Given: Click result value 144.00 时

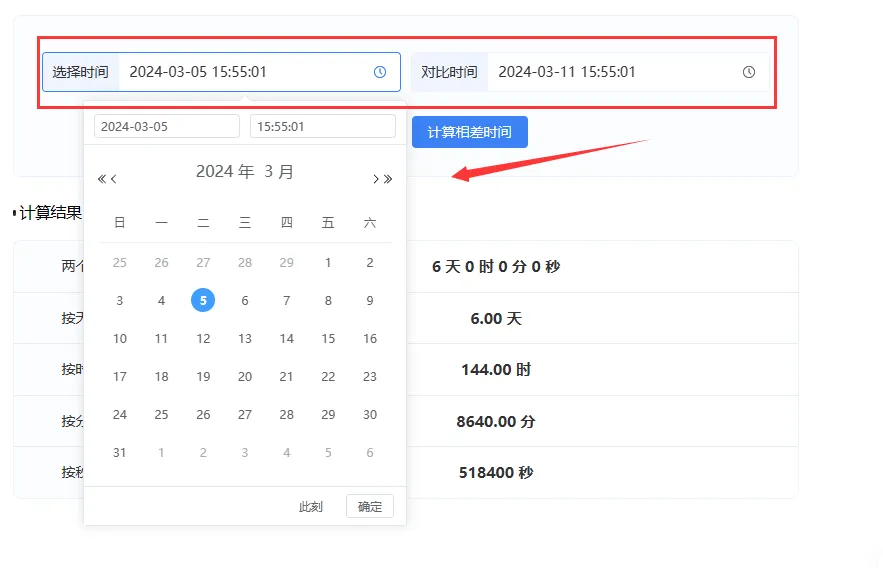Looking at the screenshot, I should pyautogui.click(x=496, y=370).
